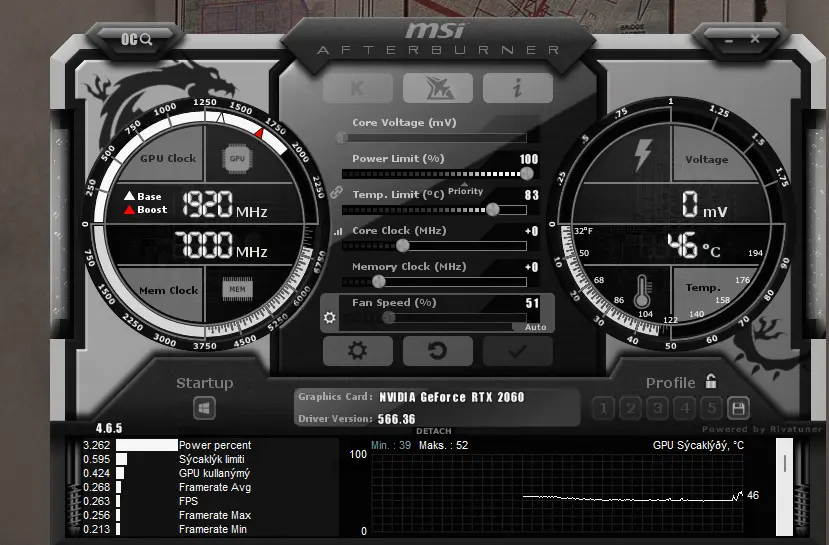Click the thermometer temperature icon

[x=642, y=292]
